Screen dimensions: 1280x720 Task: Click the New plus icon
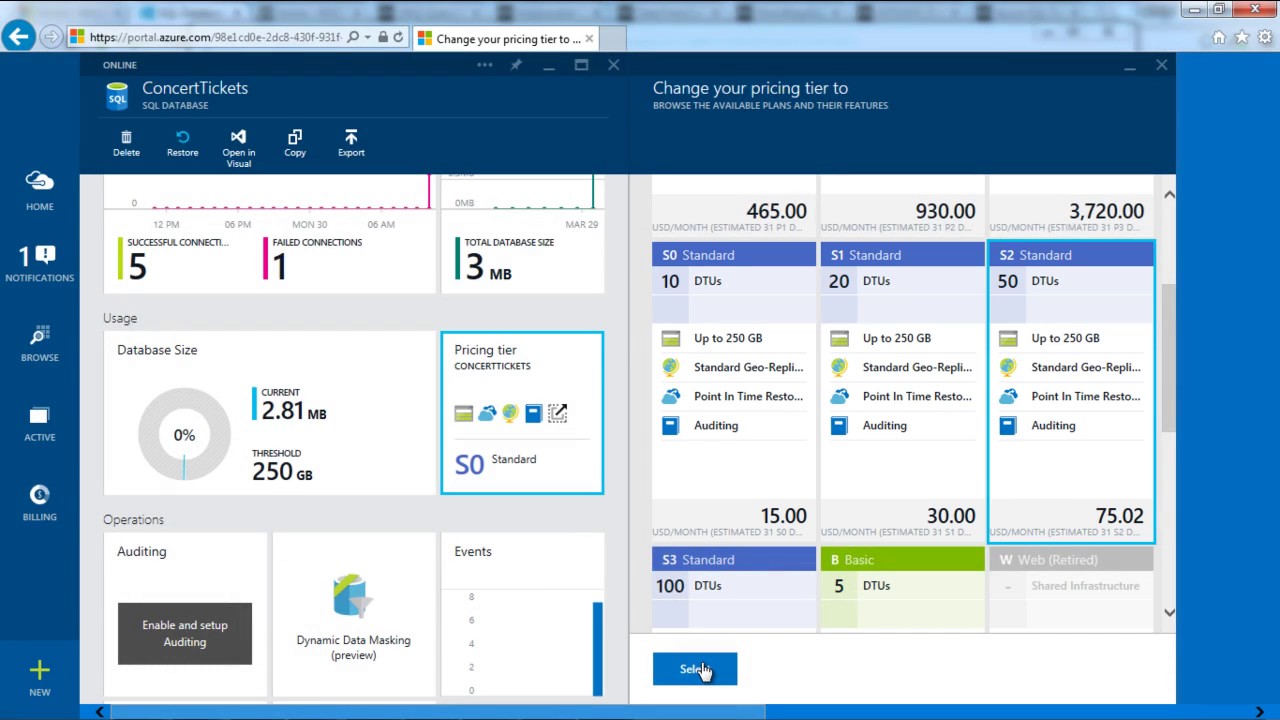40,670
